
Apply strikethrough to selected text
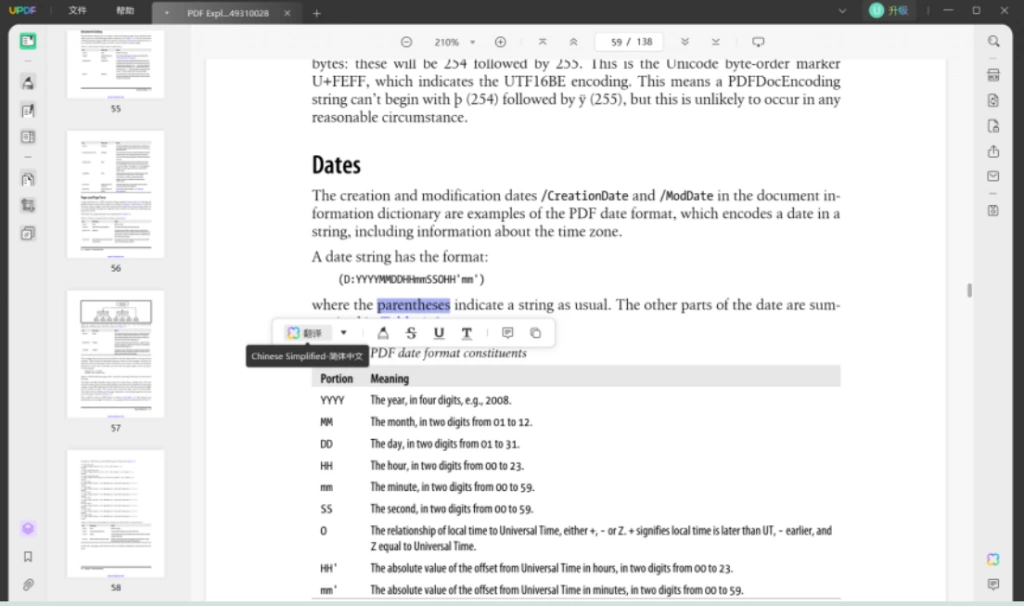tap(411, 333)
